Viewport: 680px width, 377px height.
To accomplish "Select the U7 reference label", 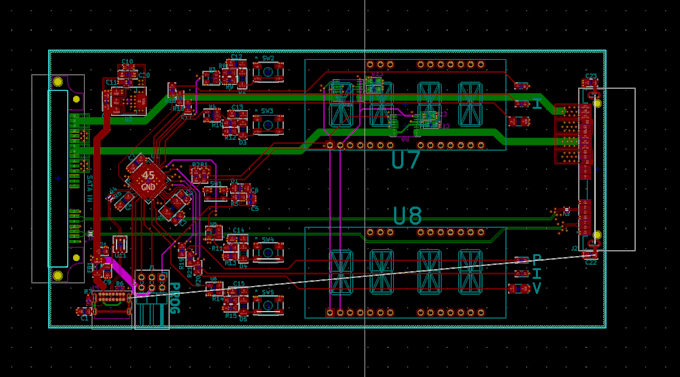I will click(405, 160).
